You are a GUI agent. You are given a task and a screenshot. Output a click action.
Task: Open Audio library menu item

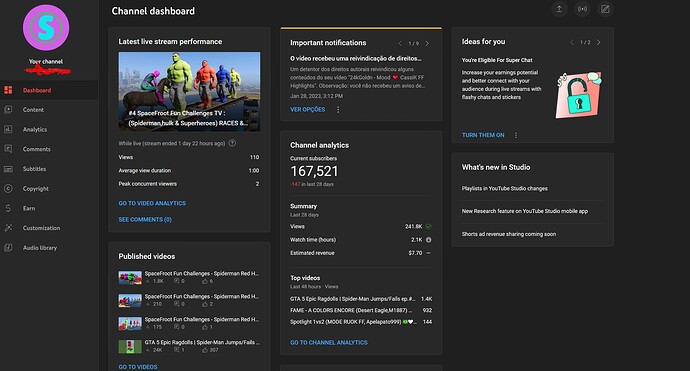click(x=49, y=248)
